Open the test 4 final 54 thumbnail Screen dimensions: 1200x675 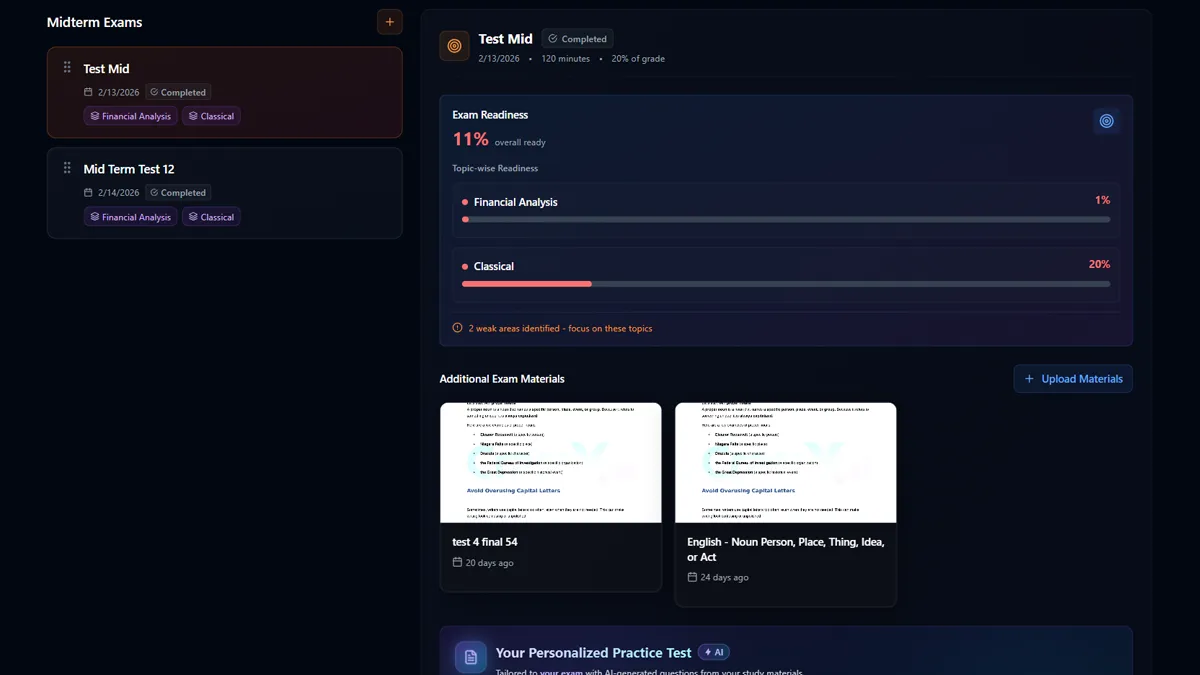click(x=551, y=463)
